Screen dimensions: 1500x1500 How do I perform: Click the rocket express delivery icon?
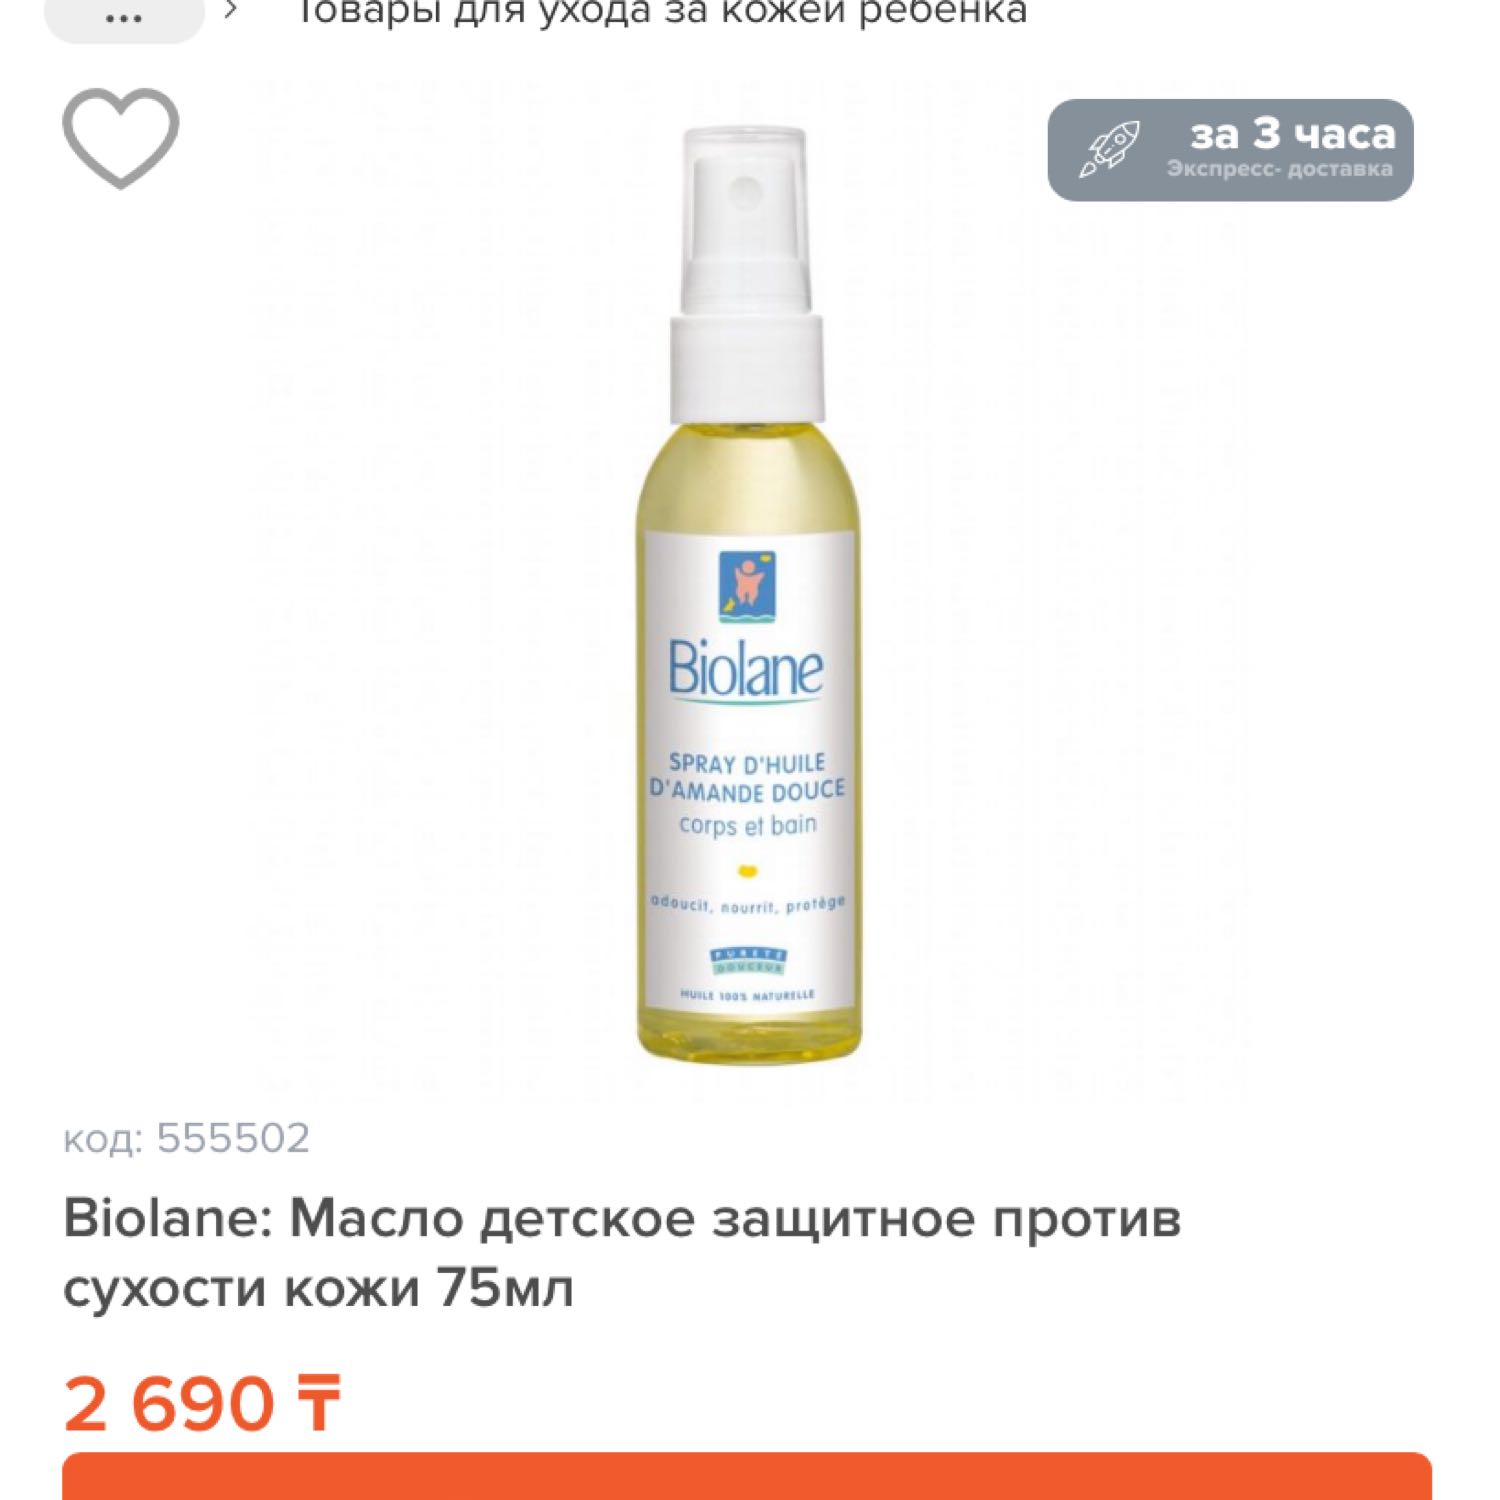(x=1109, y=150)
